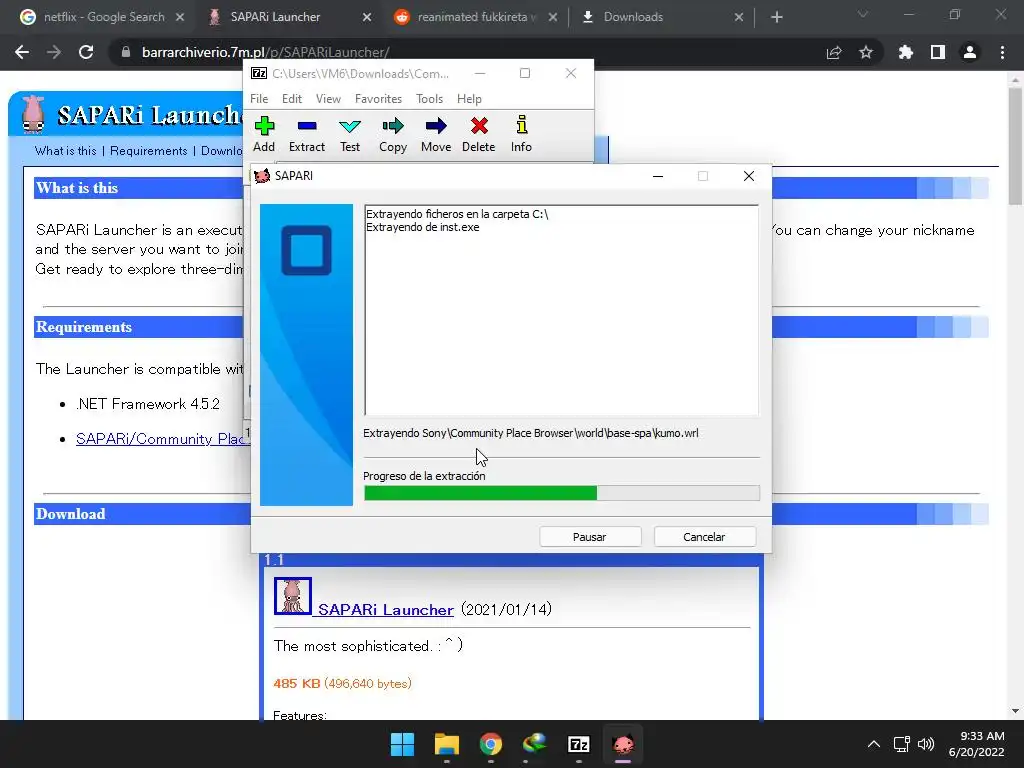
Task: Click the Move icon in 7-Zip toolbar
Action: pyautogui.click(x=436, y=135)
